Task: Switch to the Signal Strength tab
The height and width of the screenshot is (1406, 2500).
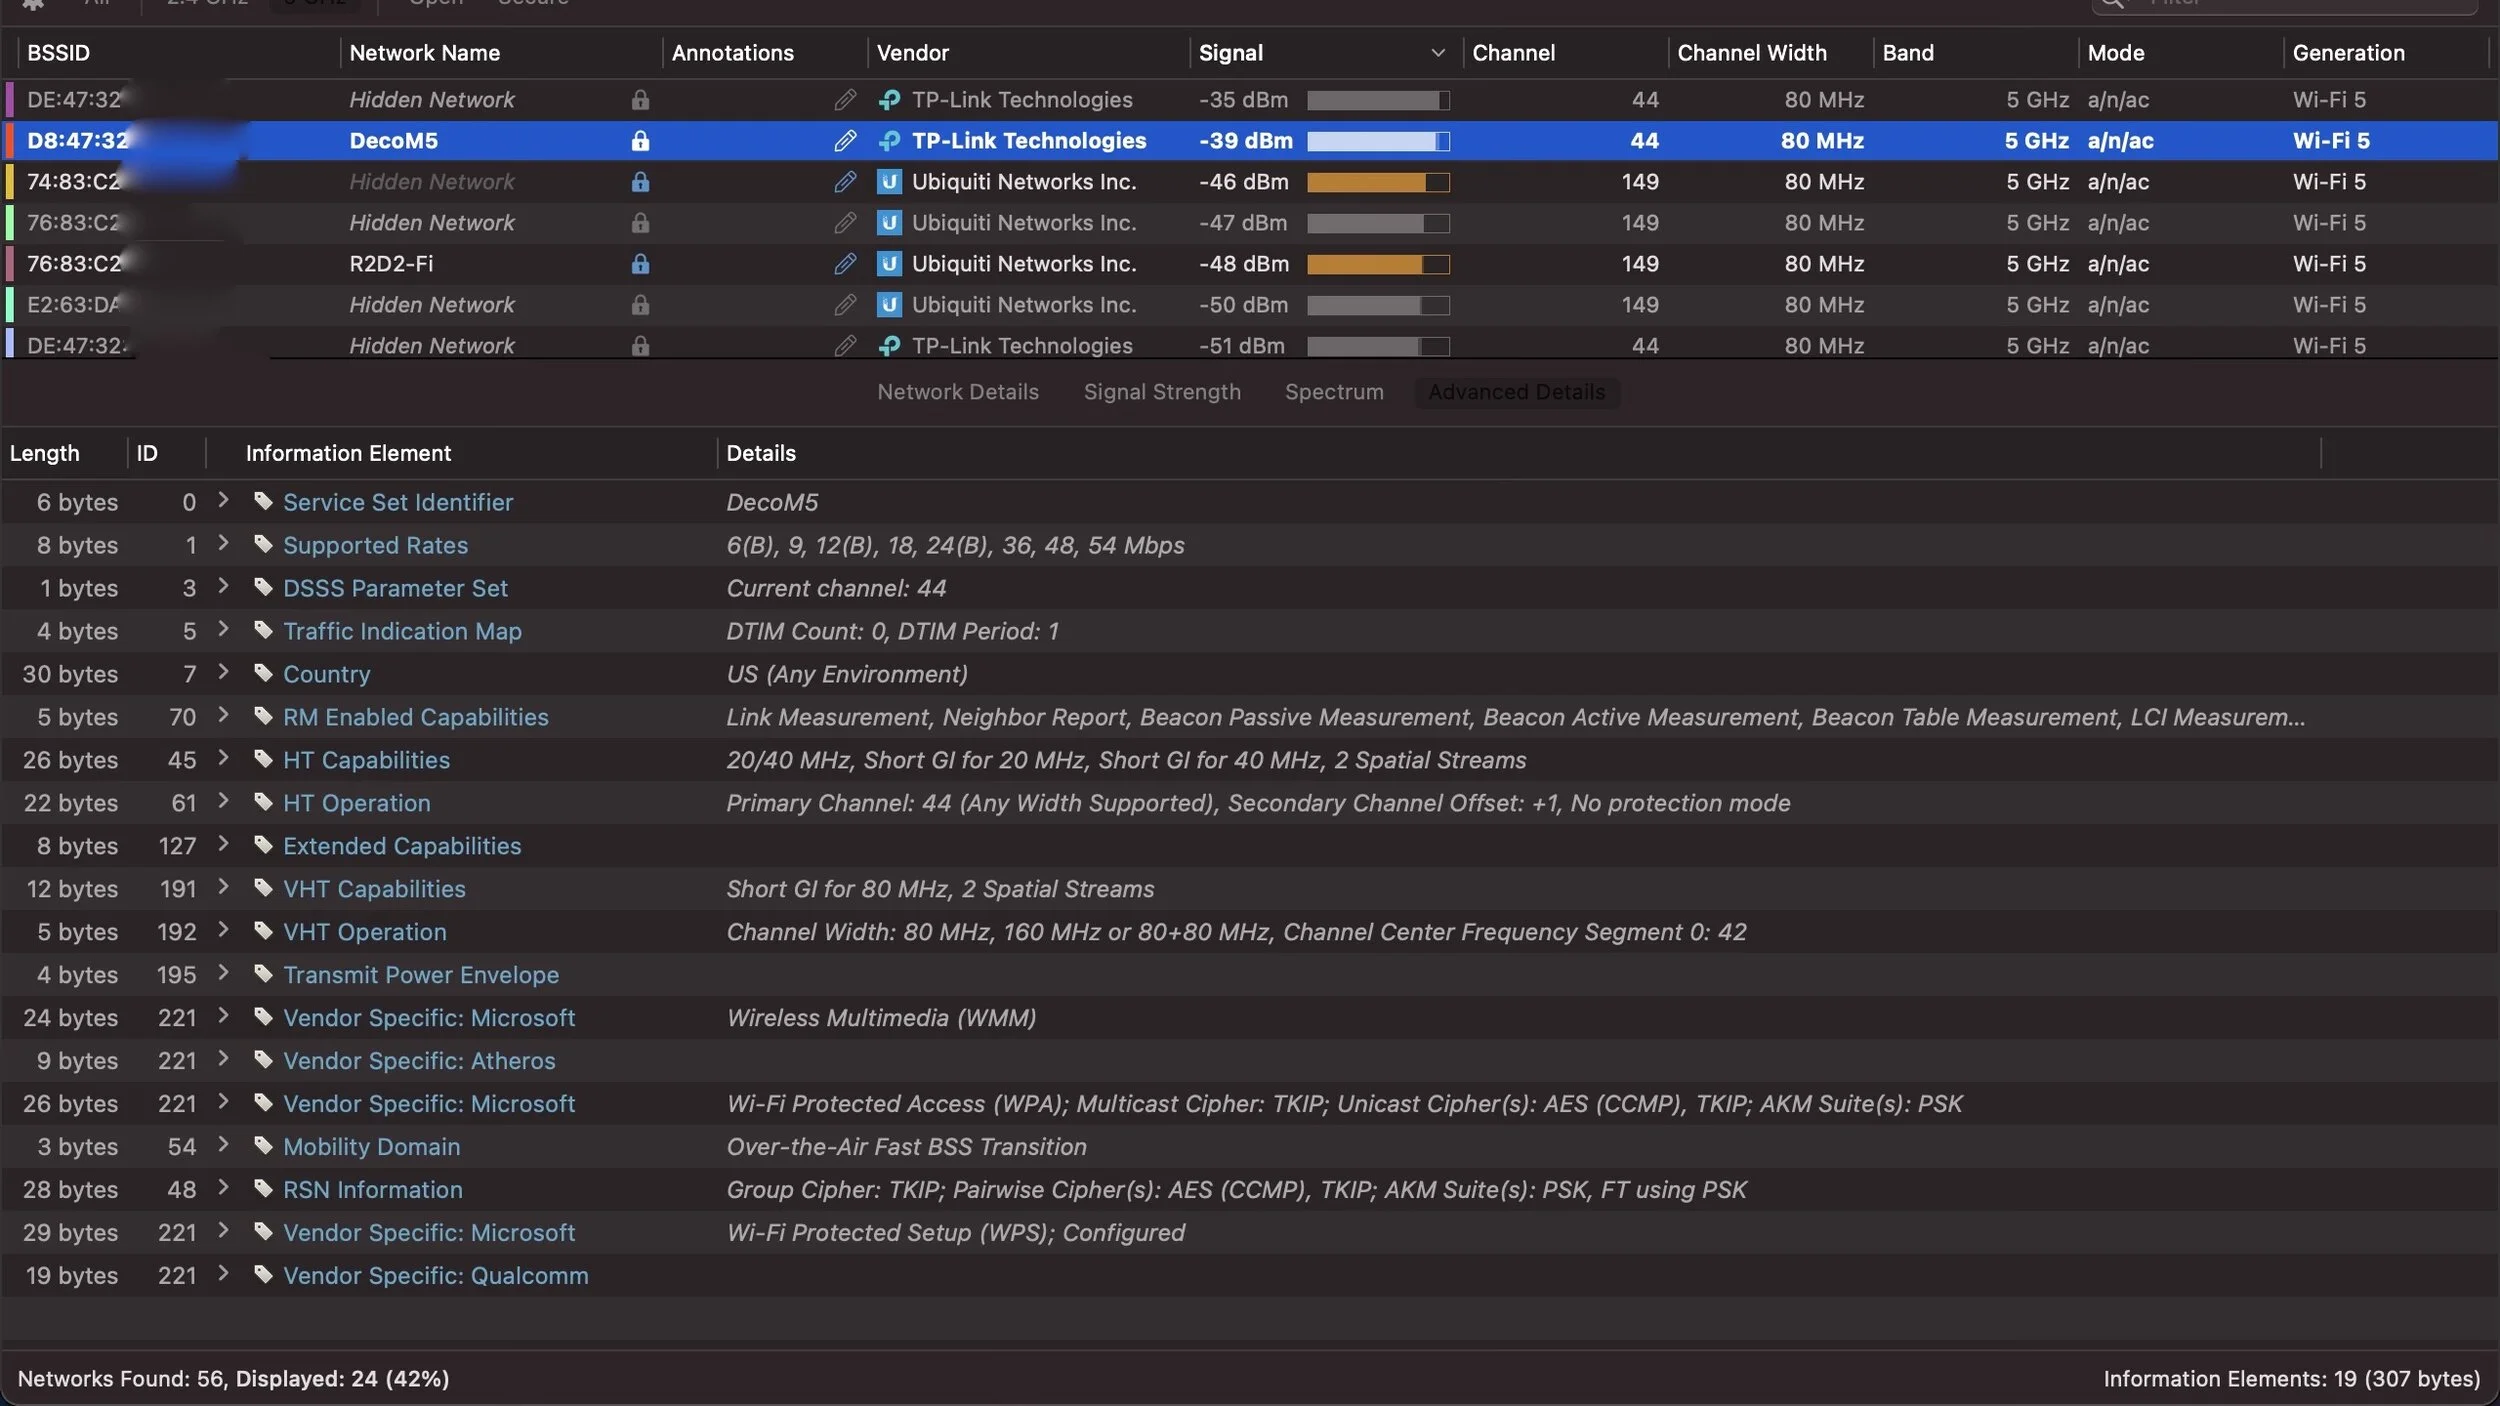Action: coord(1161,392)
